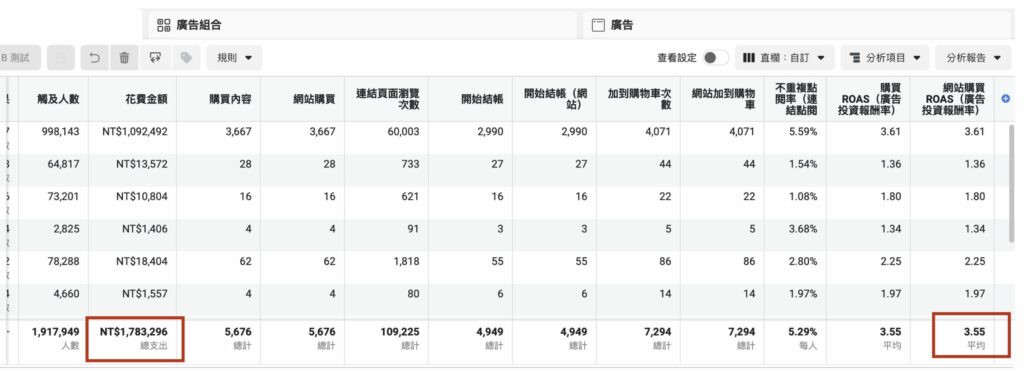Select the 1,818 landing page views cell
Image resolution: width=1024 pixels, height=372 pixels.
pyautogui.click(x=387, y=268)
